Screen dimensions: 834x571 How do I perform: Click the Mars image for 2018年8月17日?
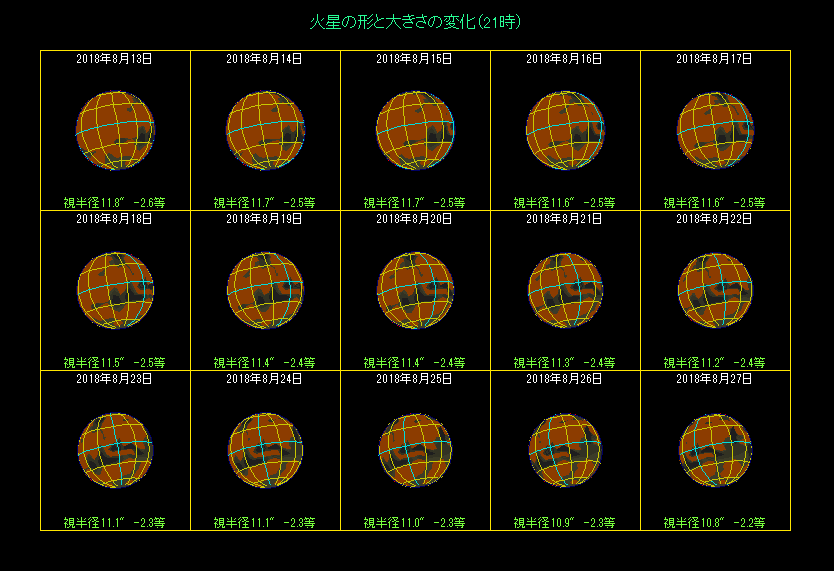click(715, 130)
